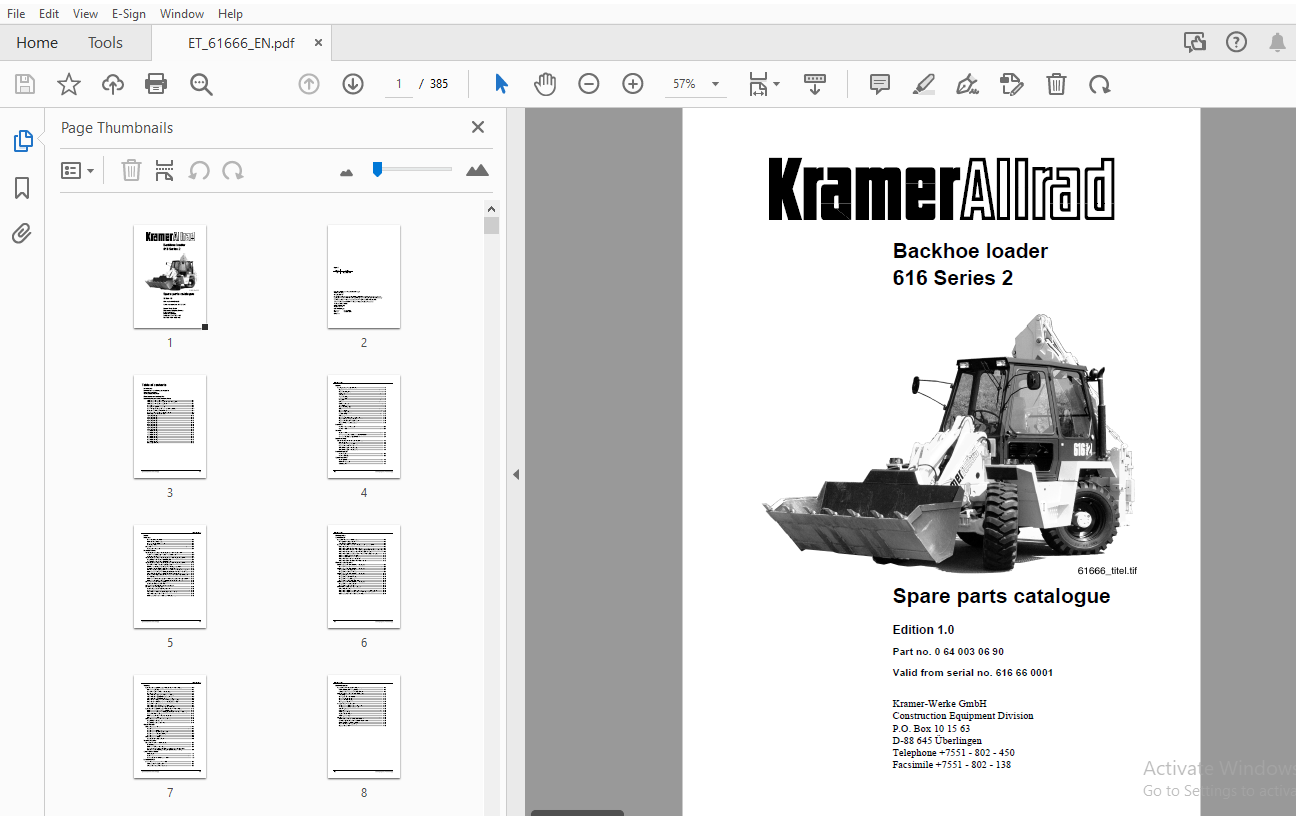
Task: Open the Help menu
Action: point(230,14)
